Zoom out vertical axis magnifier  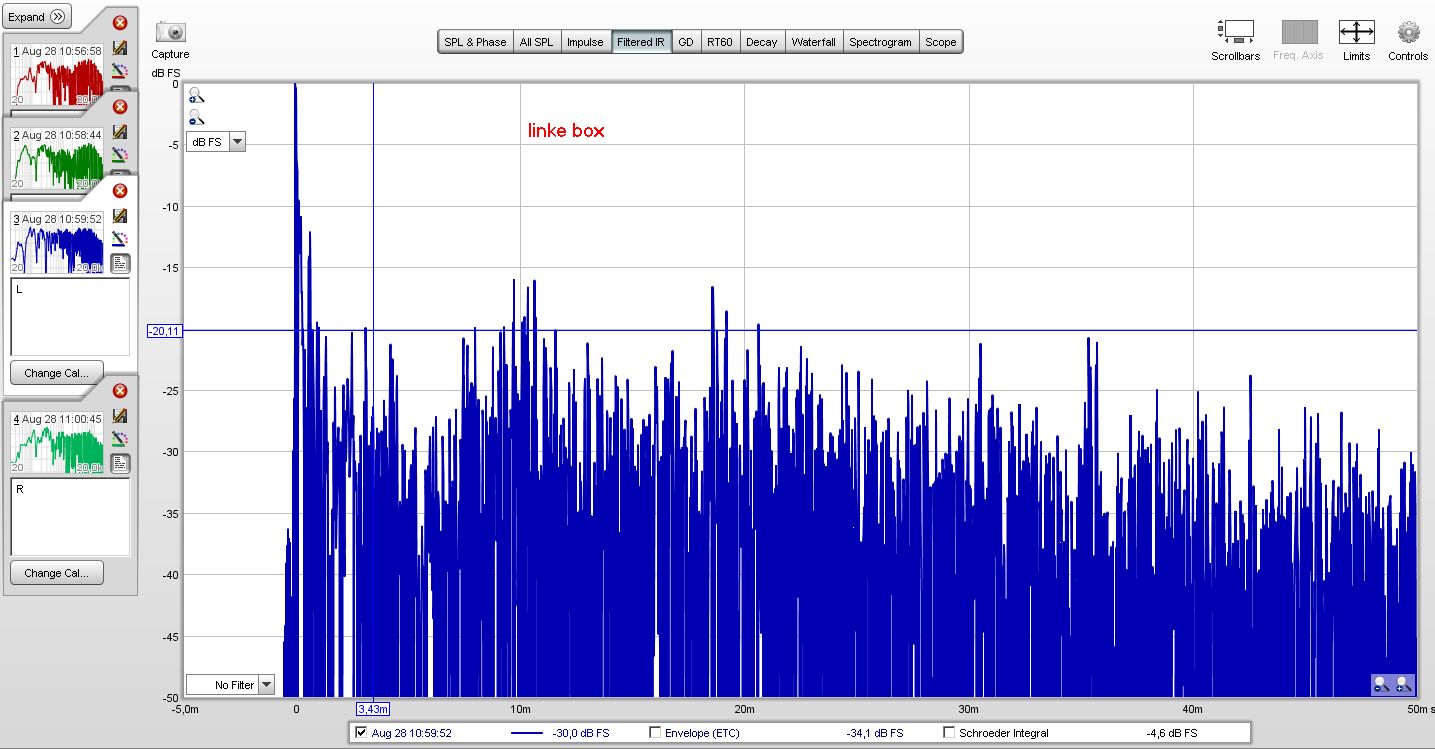196,117
